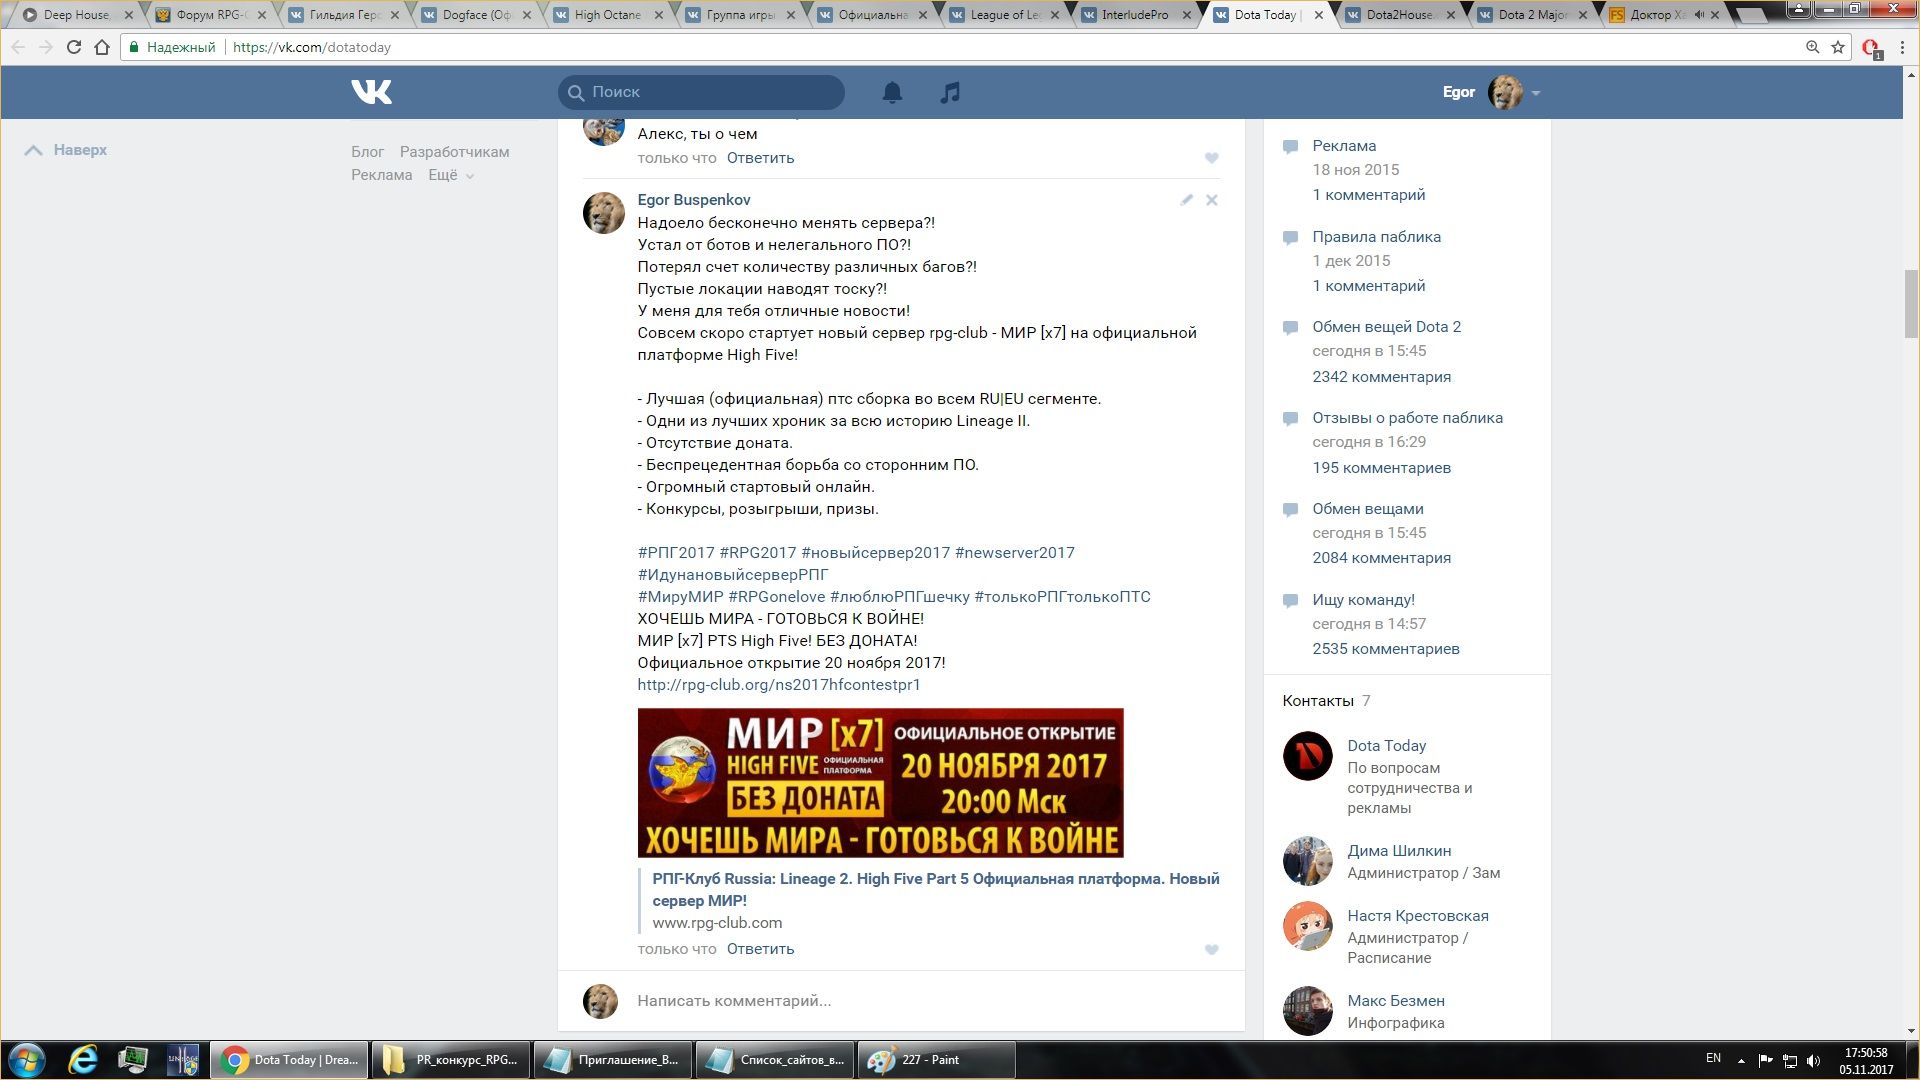Open Egor Buspenkov's name link in comment
The height and width of the screenshot is (1080, 1920).
[694, 200]
